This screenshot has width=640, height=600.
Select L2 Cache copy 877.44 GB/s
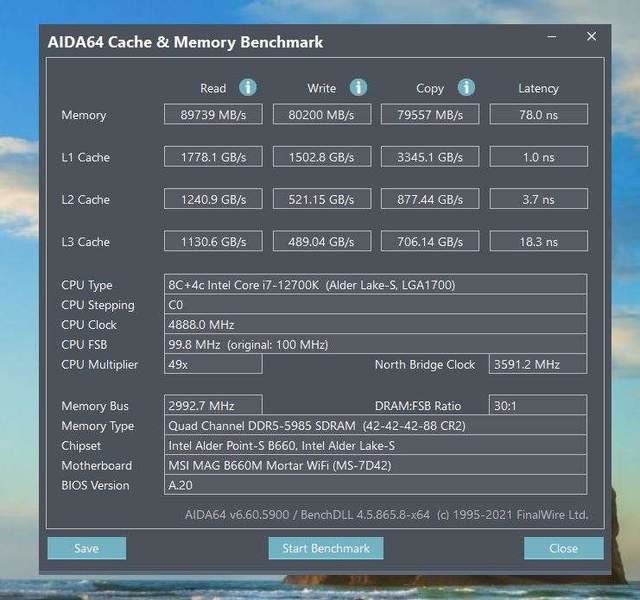tap(430, 199)
